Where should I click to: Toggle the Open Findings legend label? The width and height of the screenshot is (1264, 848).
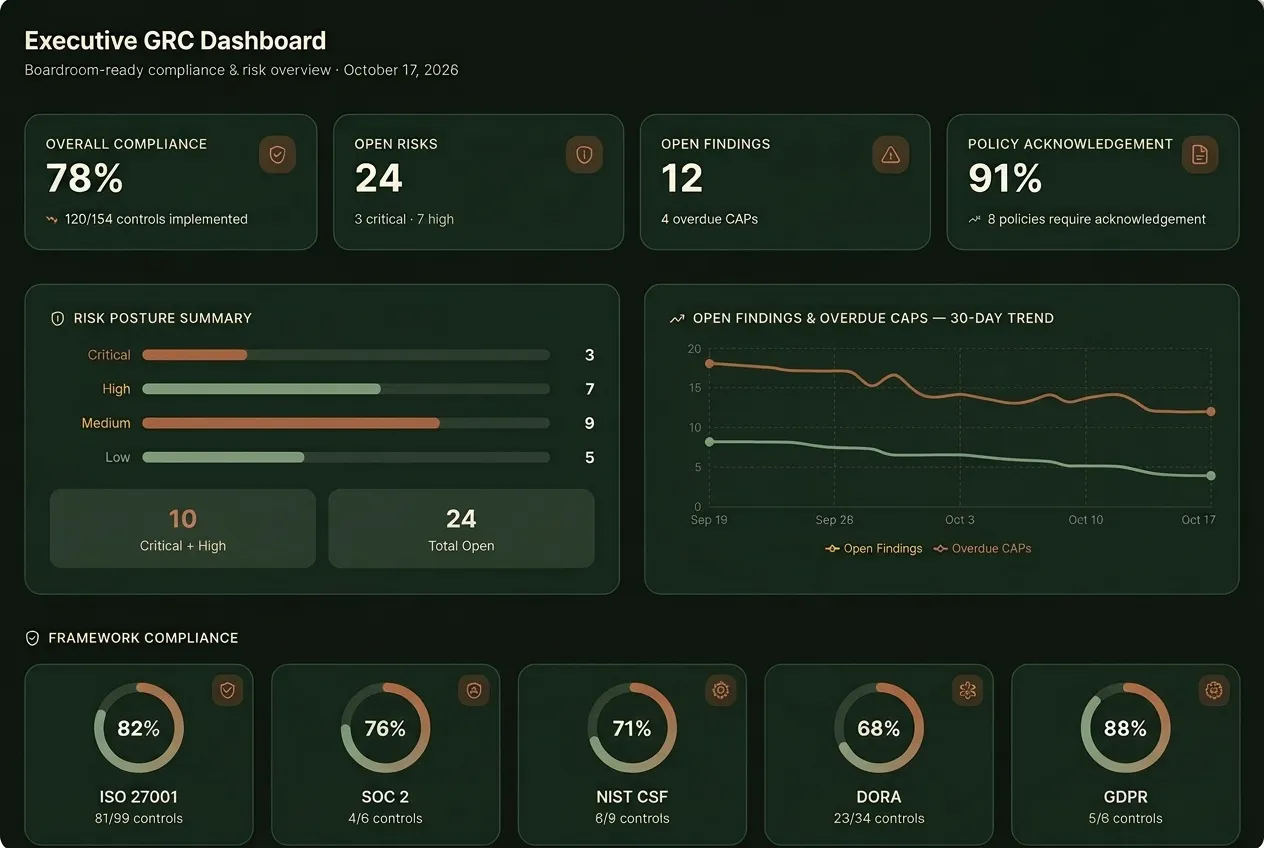click(x=883, y=549)
